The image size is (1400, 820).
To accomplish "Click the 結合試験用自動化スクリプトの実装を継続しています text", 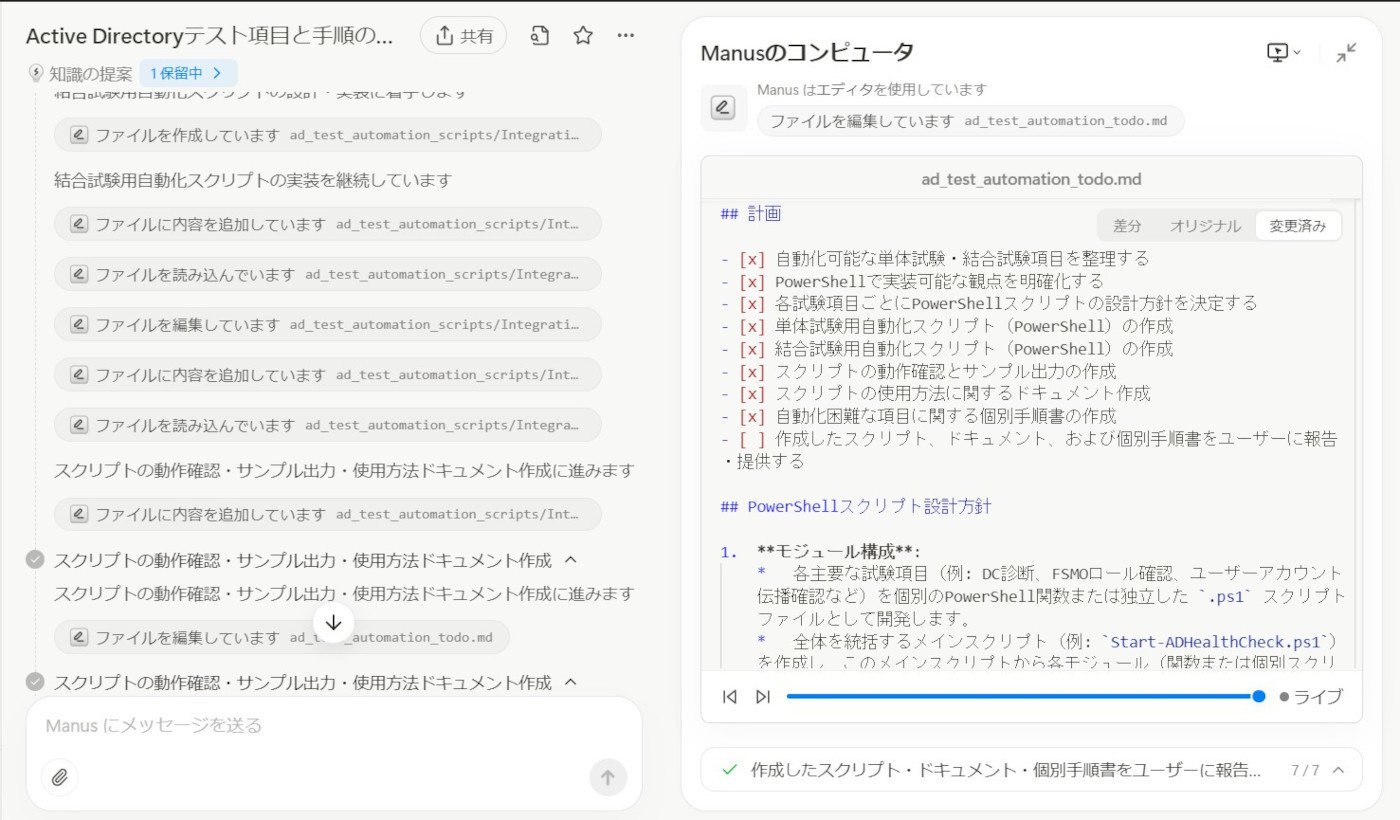I will 253,180.
